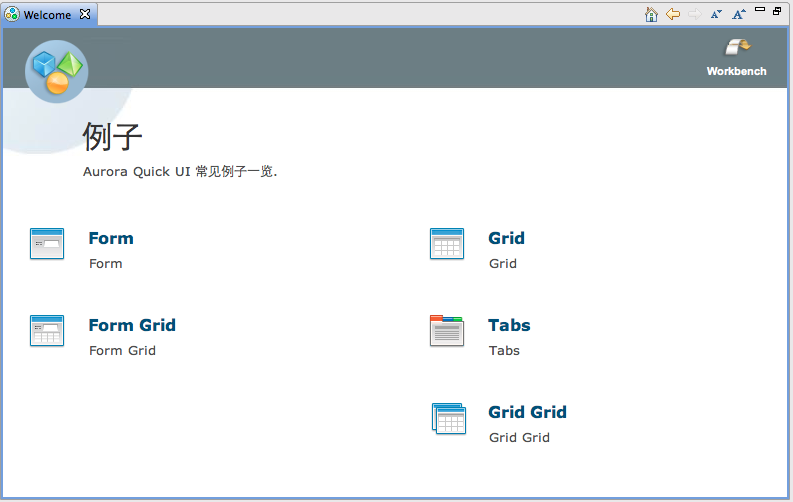Screen dimensions: 793x502
Task: Open the Form heading link
Action: (x=111, y=238)
